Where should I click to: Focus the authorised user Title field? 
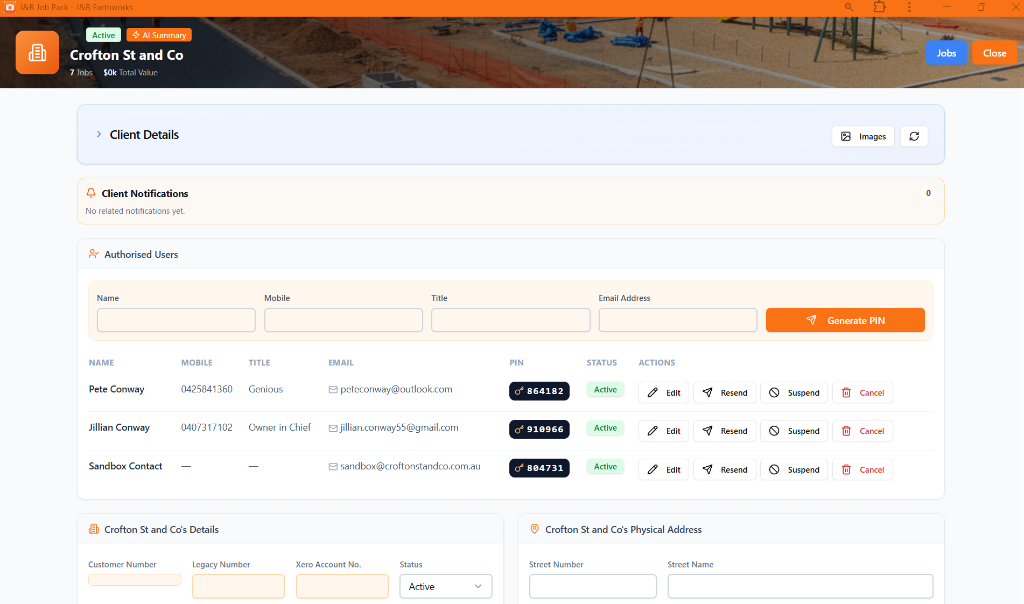click(x=511, y=320)
